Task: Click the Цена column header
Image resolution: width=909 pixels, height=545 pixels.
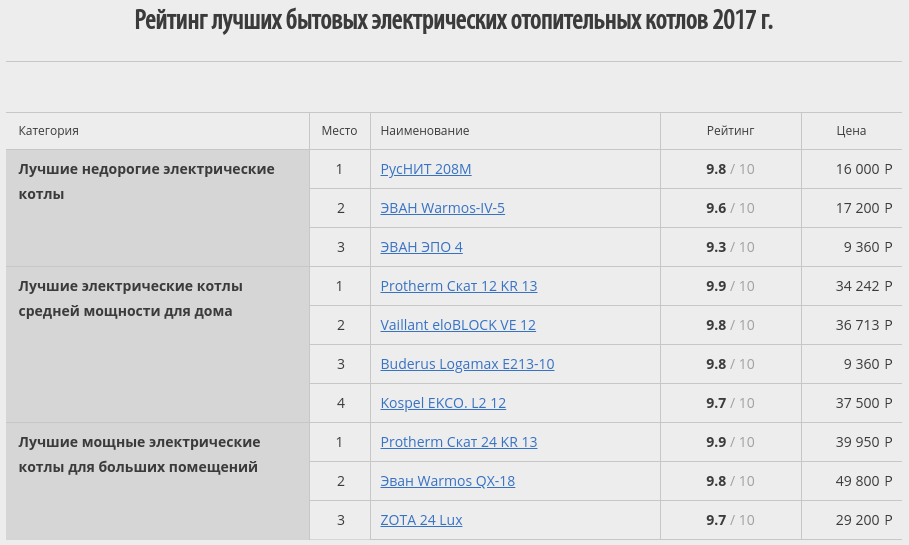Action: 851,130
